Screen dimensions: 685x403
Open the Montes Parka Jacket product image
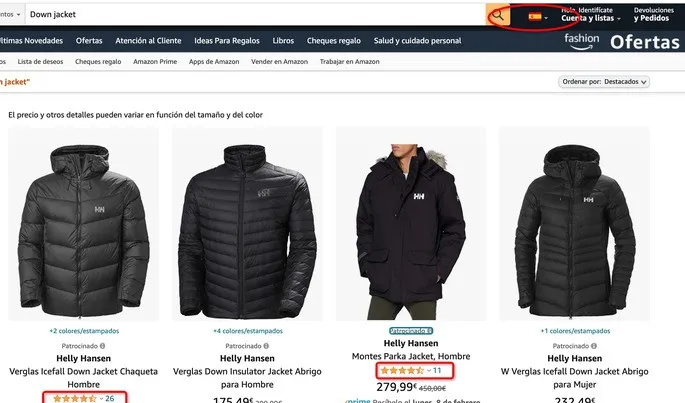[411, 224]
